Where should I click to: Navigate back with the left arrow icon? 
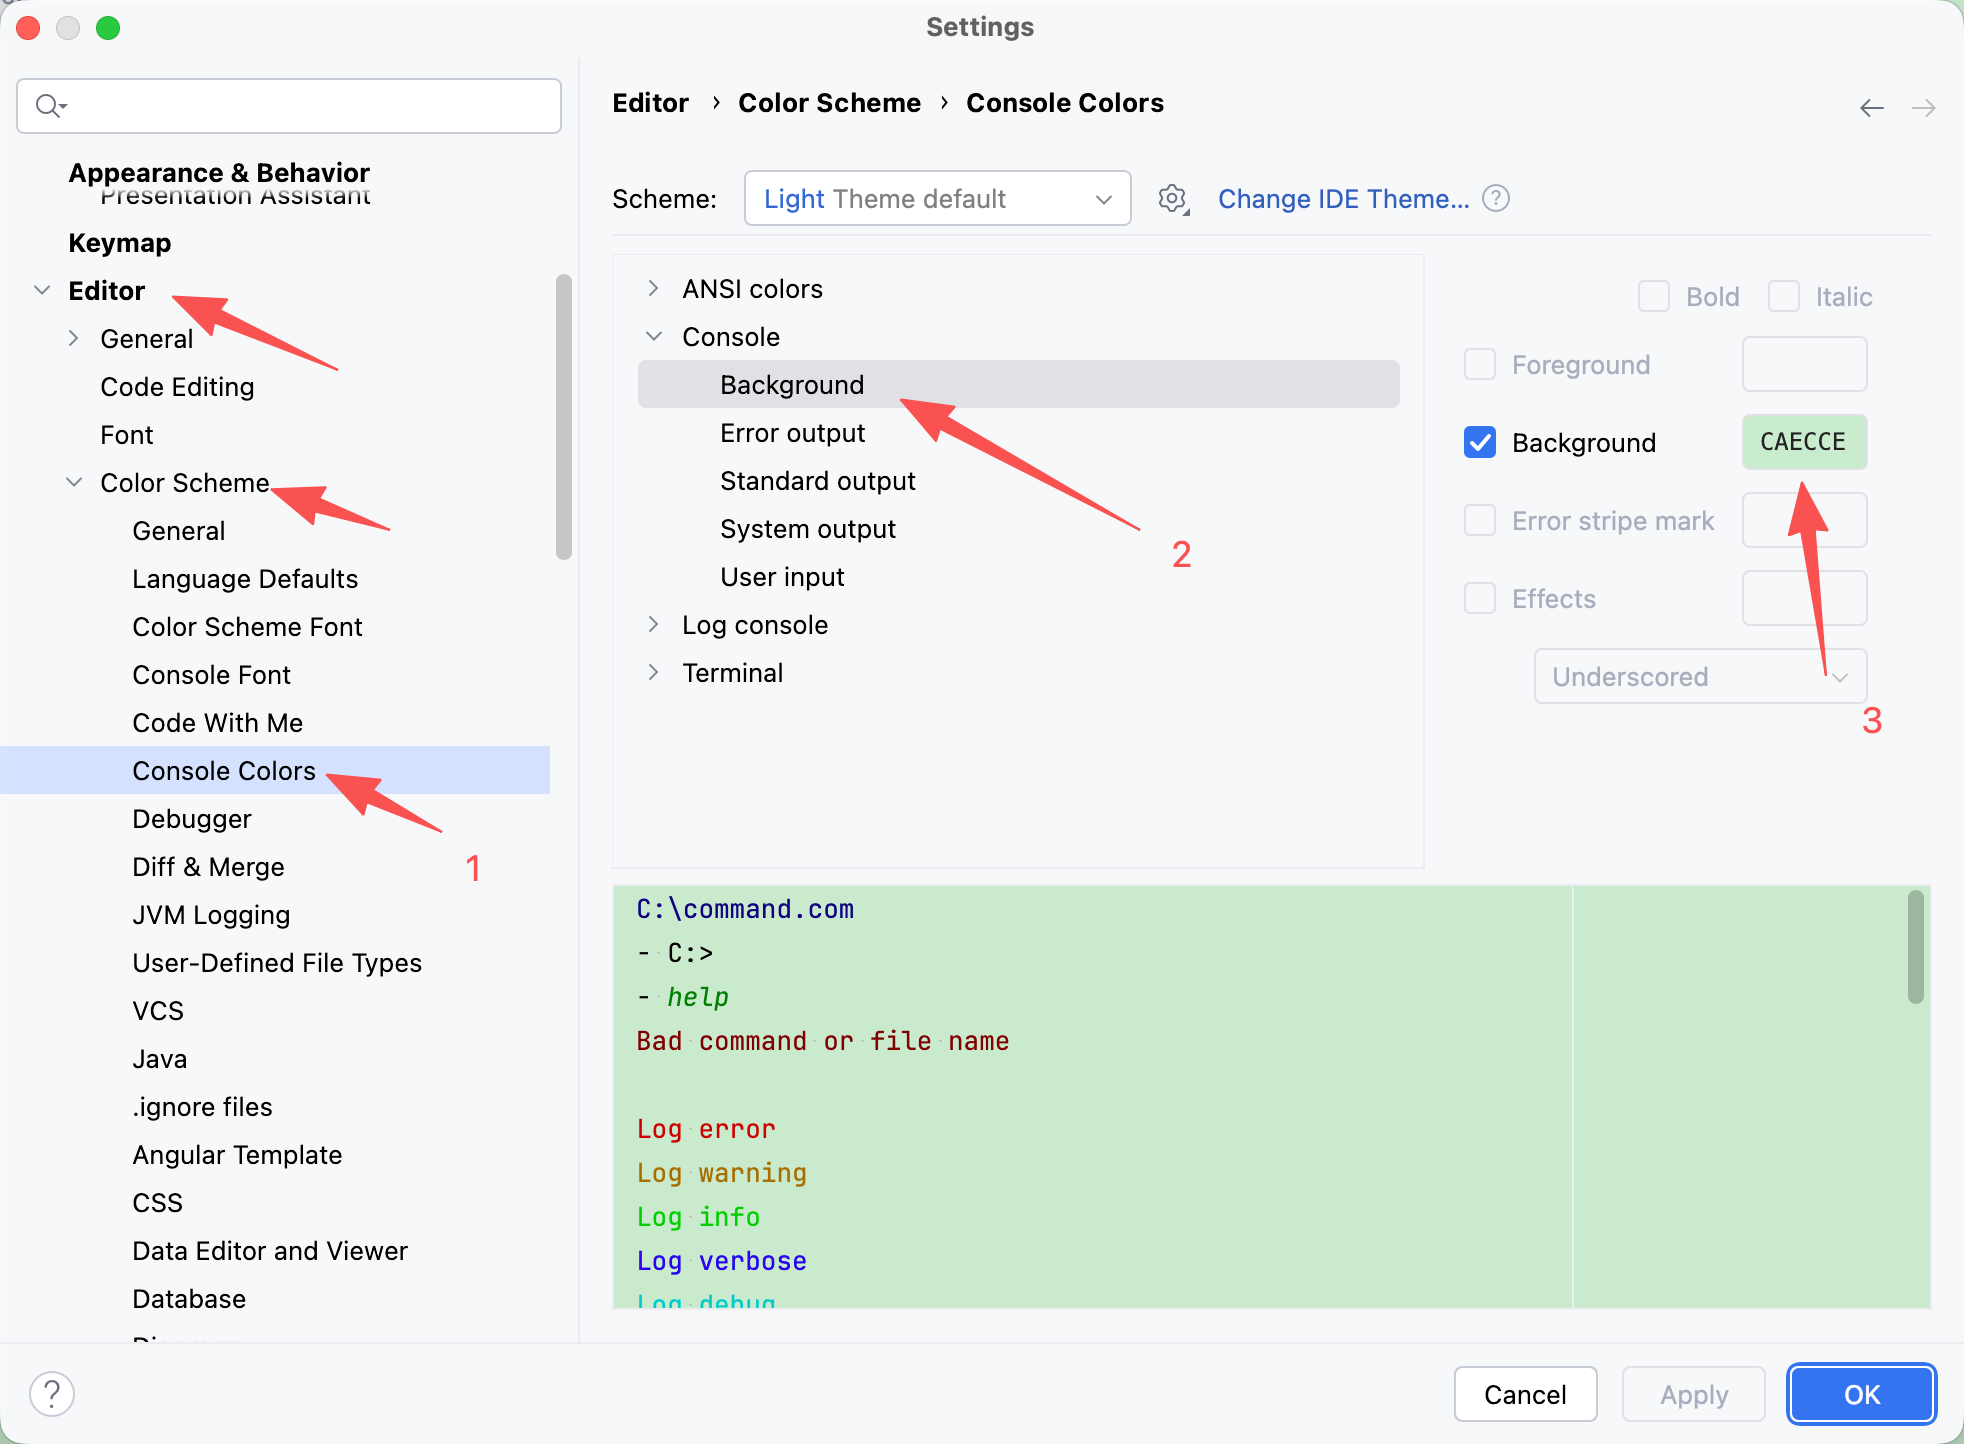tap(1872, 107)
